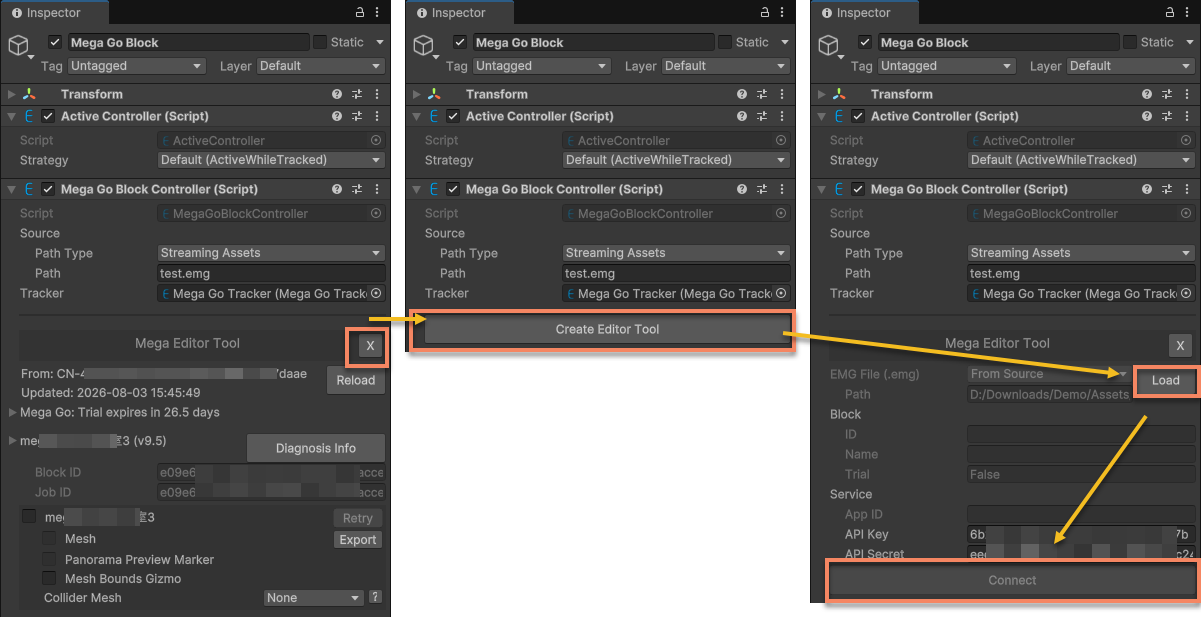Open Static flags dropdown arrow in right Inspector
The width and height of the screenshot is (1201, 617).
coord(1189,43)
